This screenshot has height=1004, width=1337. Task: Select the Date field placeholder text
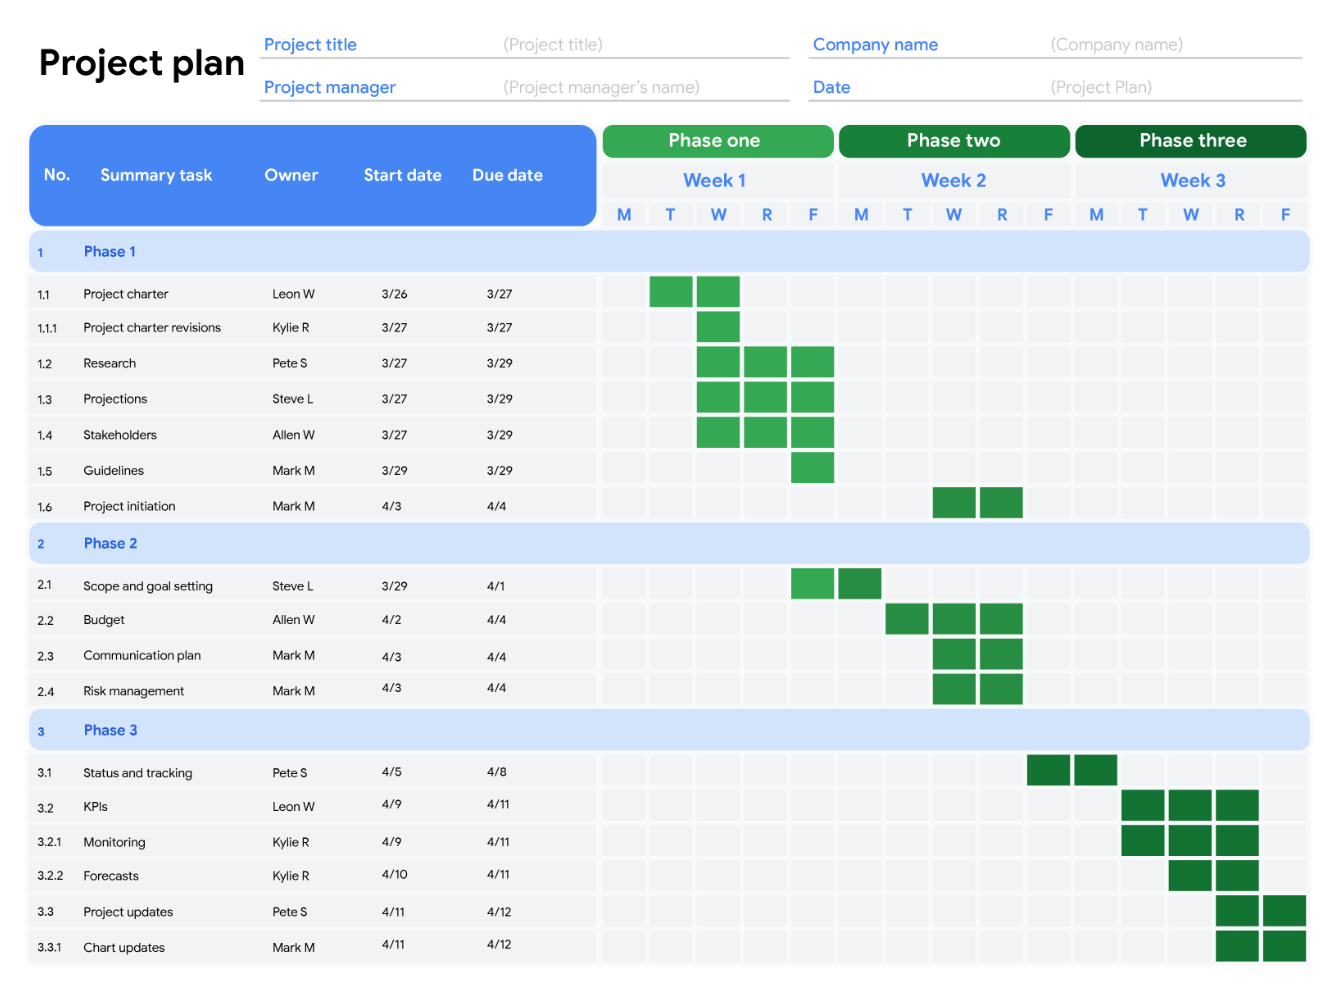click(x=1101, y=88)
